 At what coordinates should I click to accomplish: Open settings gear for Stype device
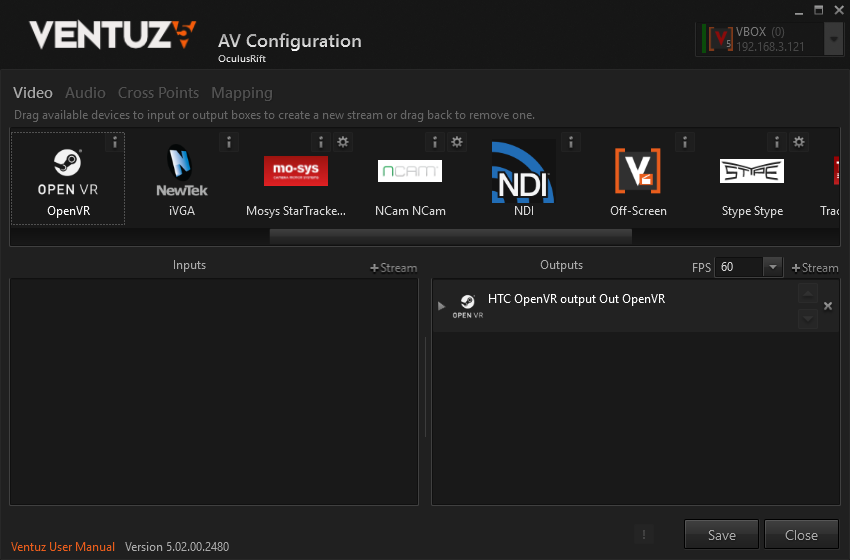[799, 142]
